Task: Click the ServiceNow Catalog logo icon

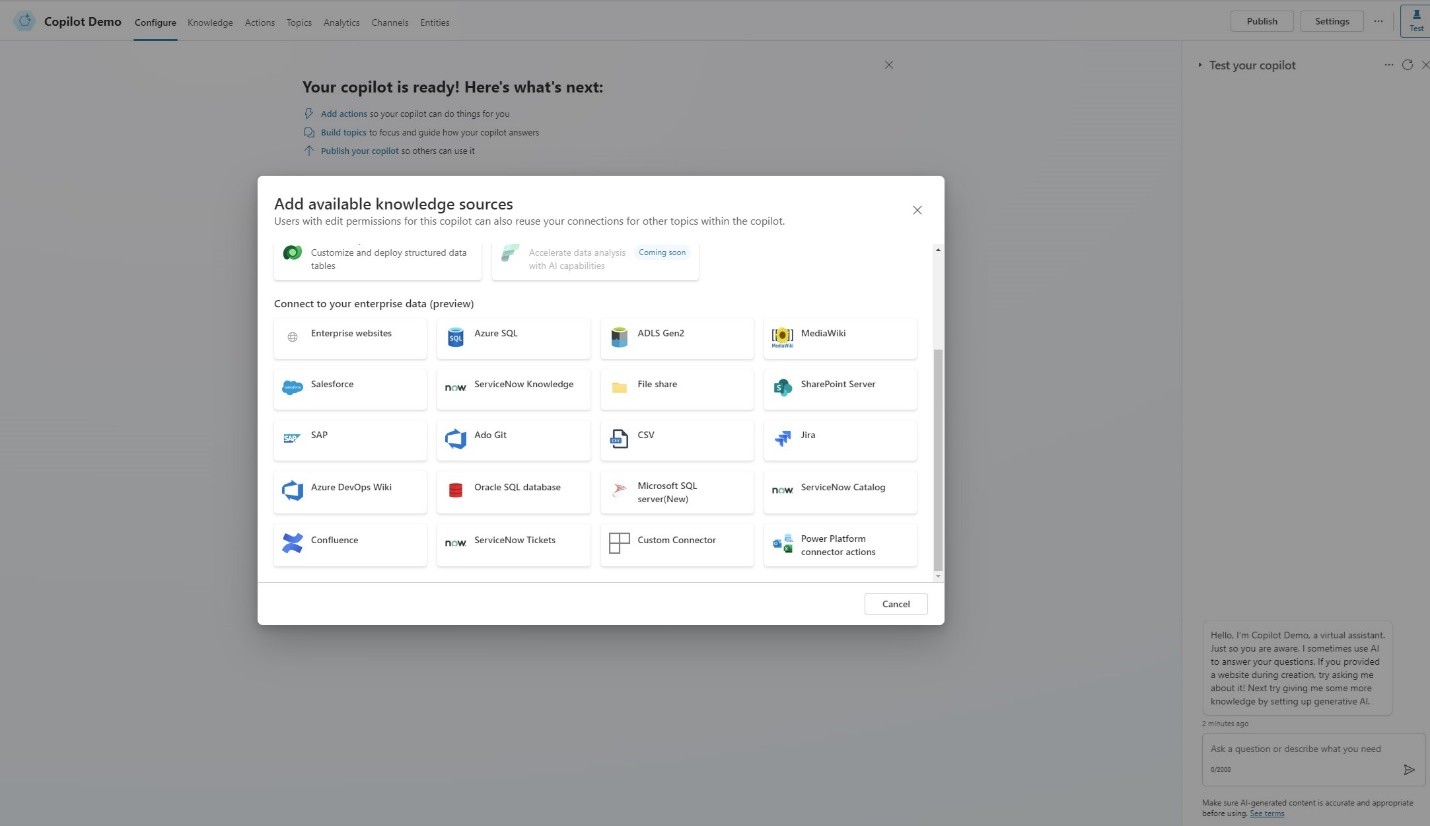Action: click(x=782, y=490)
